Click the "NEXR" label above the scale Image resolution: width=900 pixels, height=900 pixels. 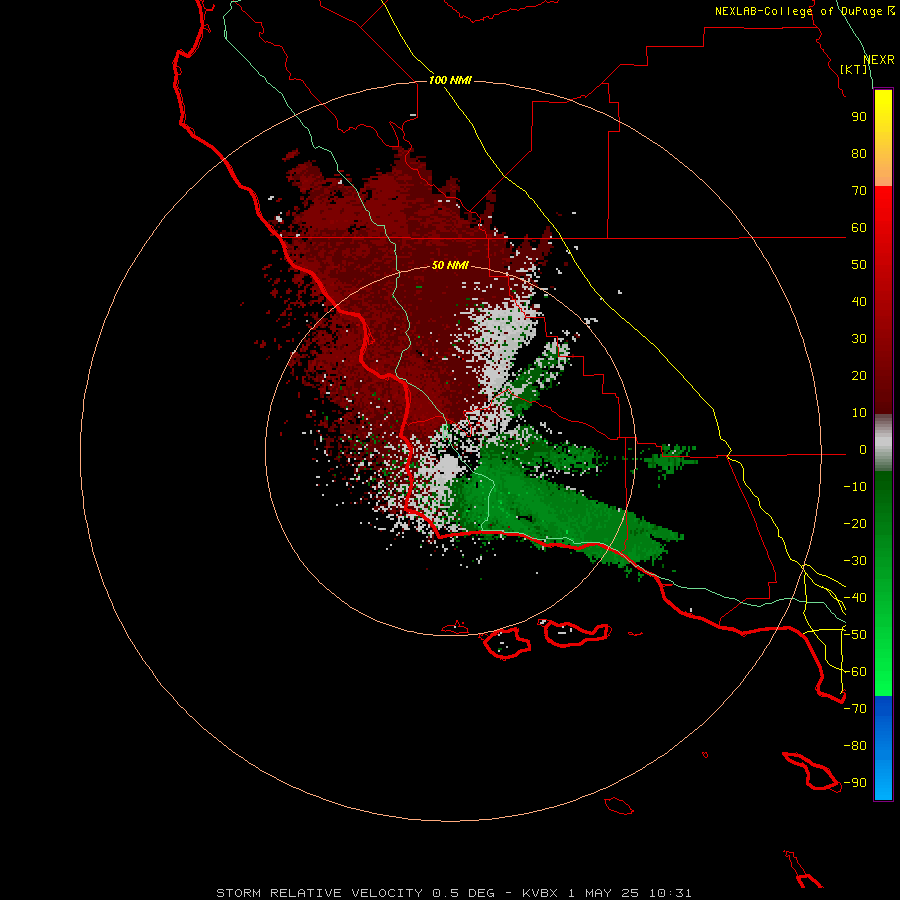(879, 60)
